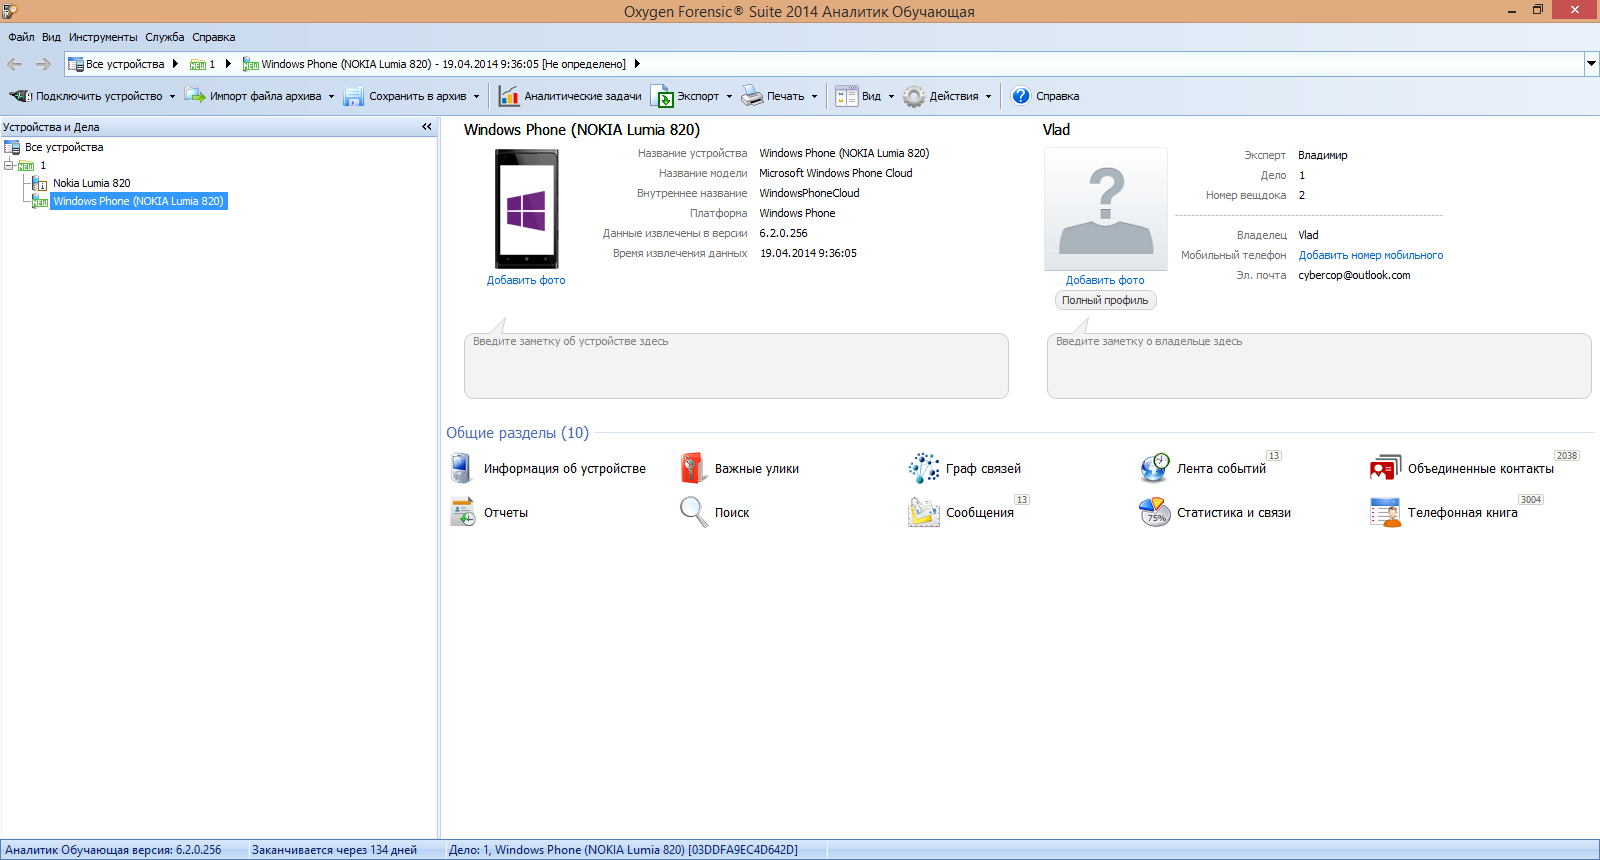Select Все устройства in the tree
Viewport: 1600px width, 860px height.
(64, 147)
